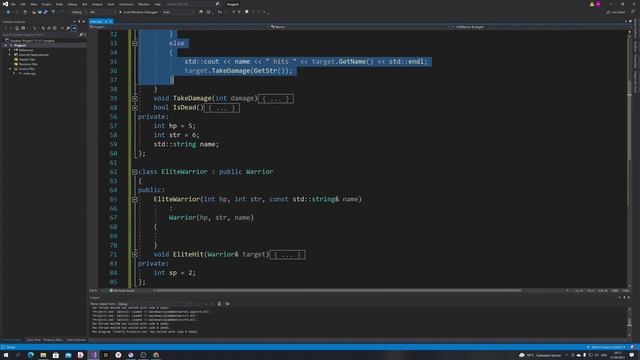Toggle Preview Selected Items in Solution Explorer
The height and width of the screenshot is (360, 640).
[74, 28]
